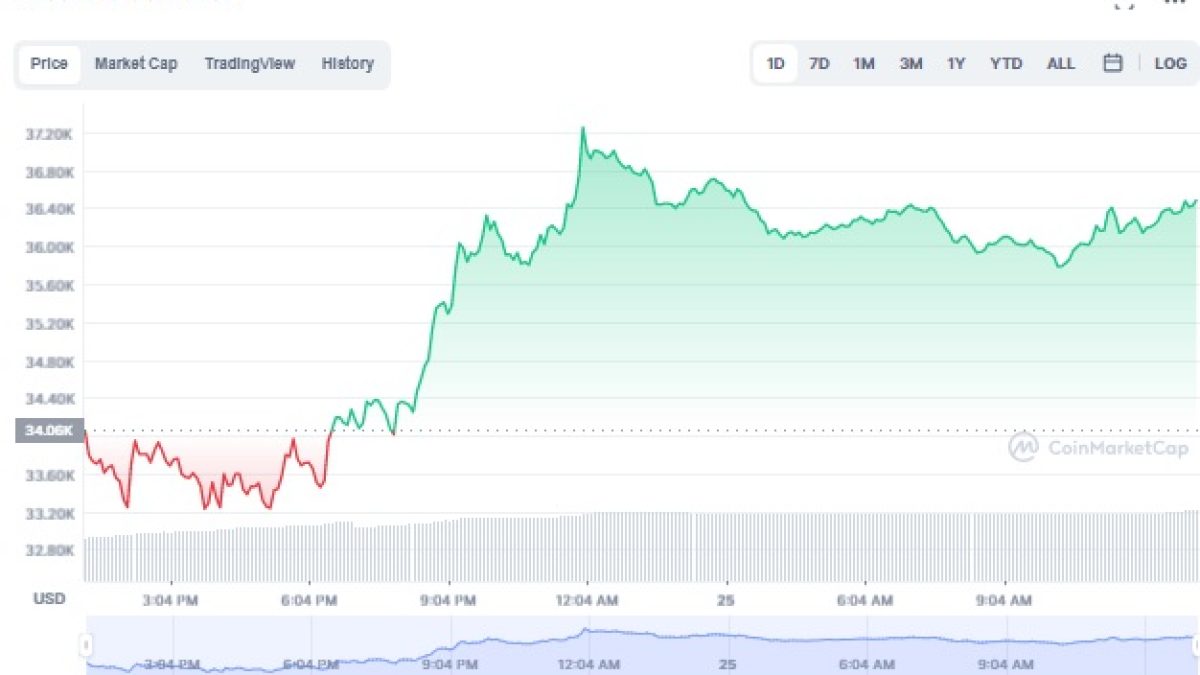
Task: Click the USD currency label on axis
Action: [x=49, y=599]
